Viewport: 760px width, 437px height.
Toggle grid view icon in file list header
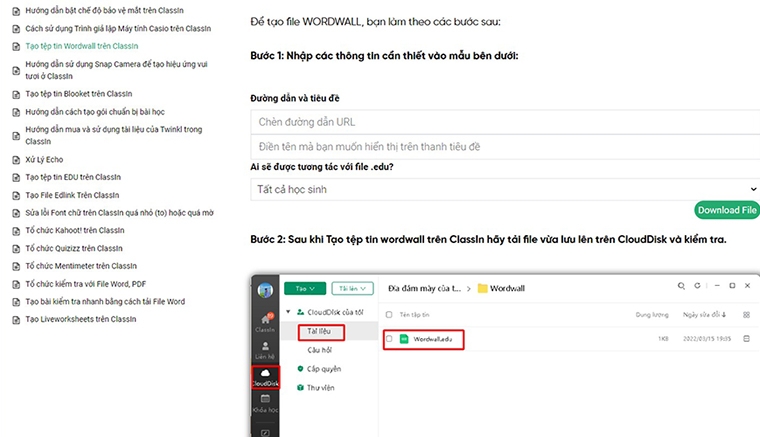746,315
